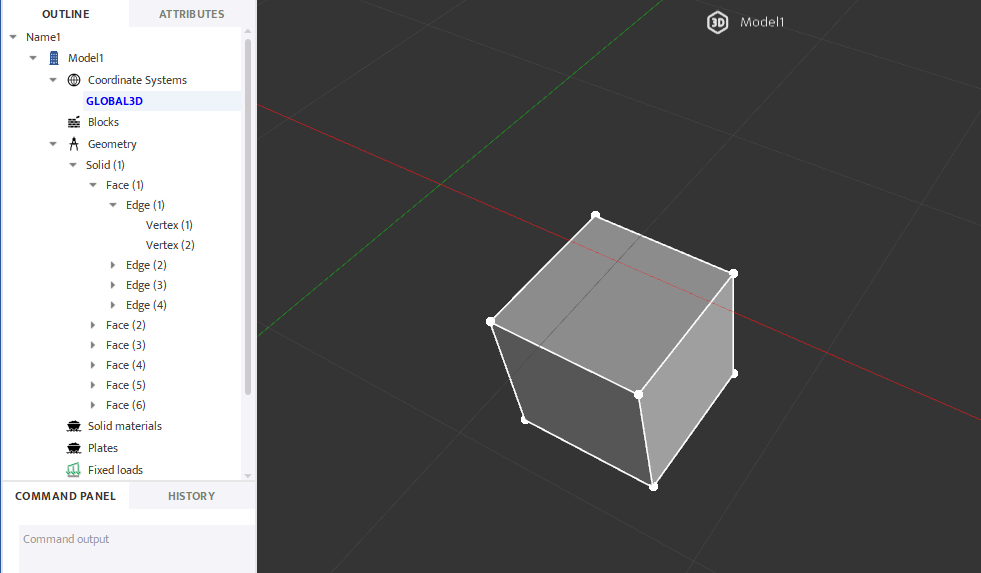Select the Solid materials label

125,426
